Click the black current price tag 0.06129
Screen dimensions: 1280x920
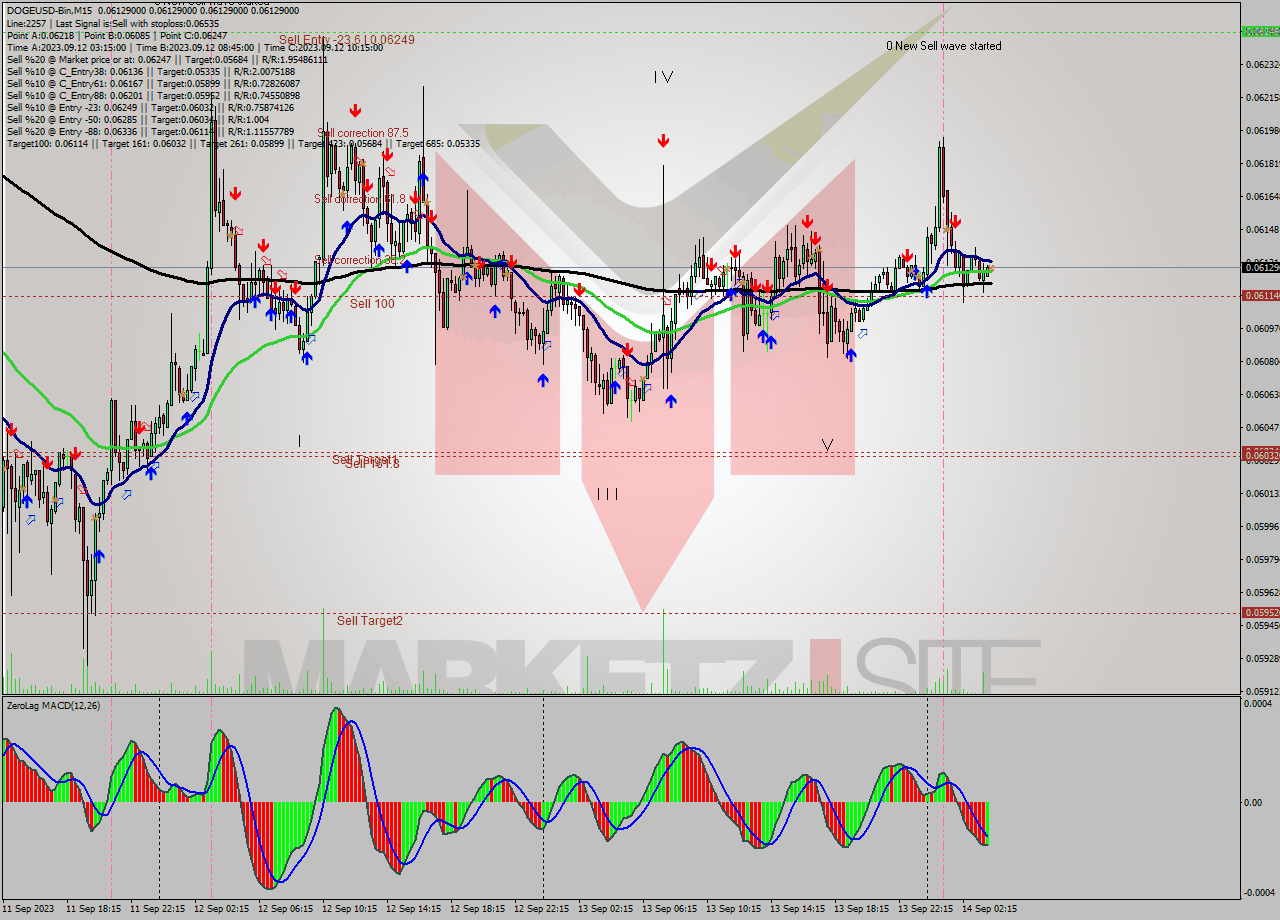click(x=1259, y=267)
